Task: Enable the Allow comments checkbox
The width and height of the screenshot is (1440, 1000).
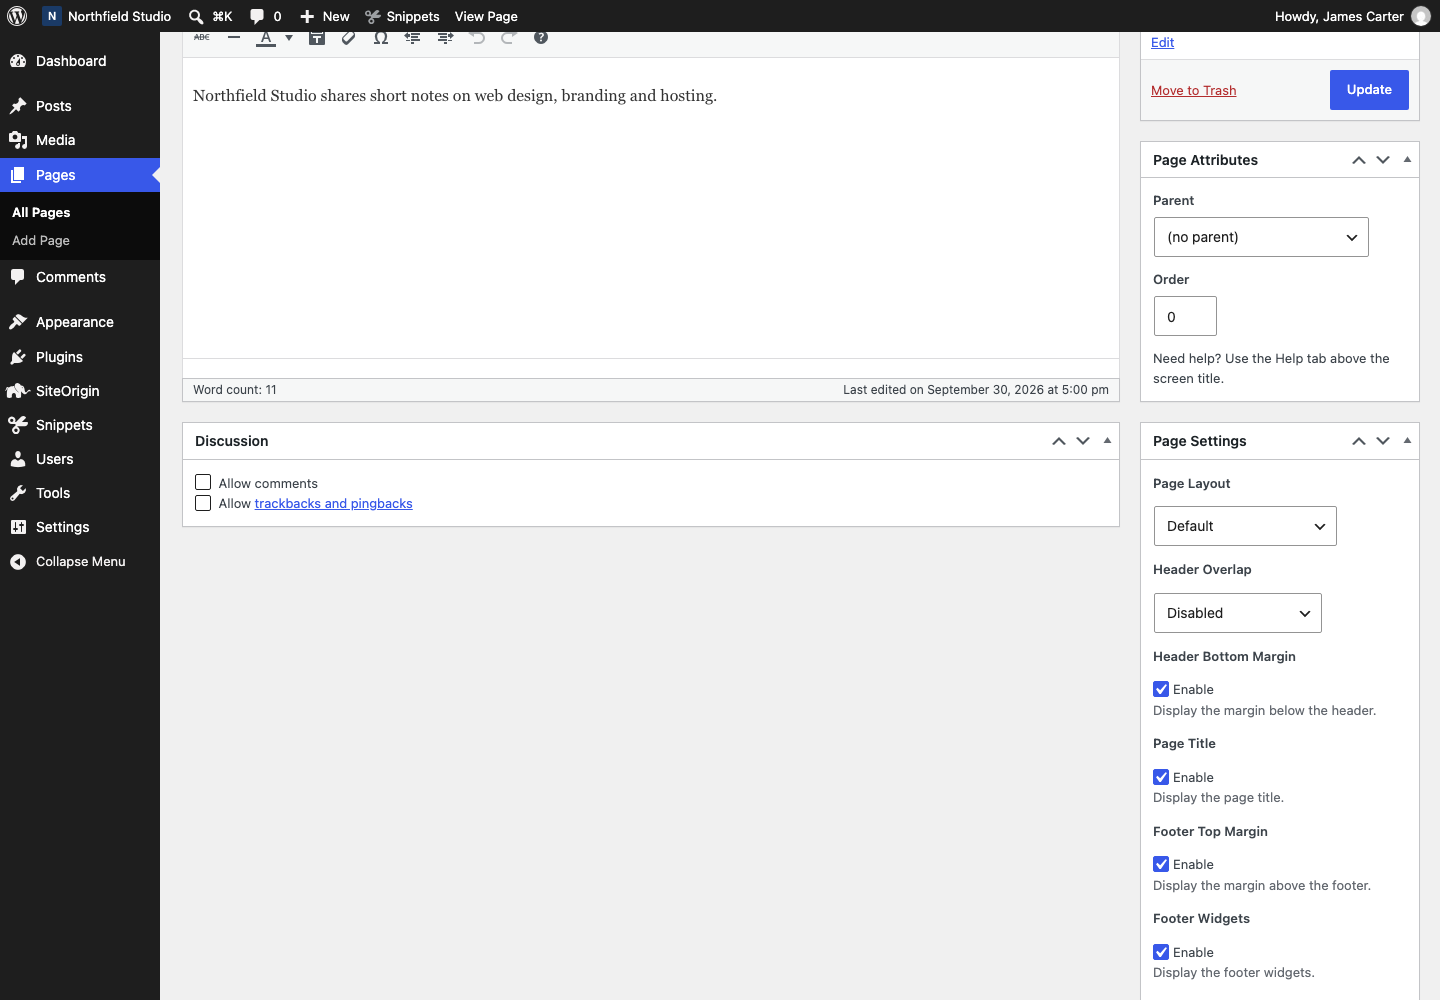Action: (x=203, y=483)
